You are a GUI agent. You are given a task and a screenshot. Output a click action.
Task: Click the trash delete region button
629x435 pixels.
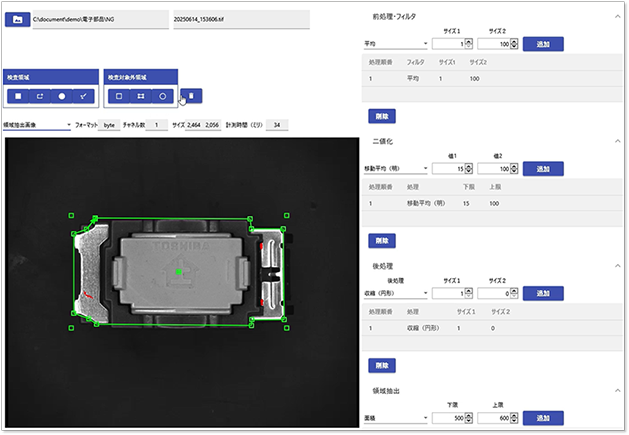(191, 96)
